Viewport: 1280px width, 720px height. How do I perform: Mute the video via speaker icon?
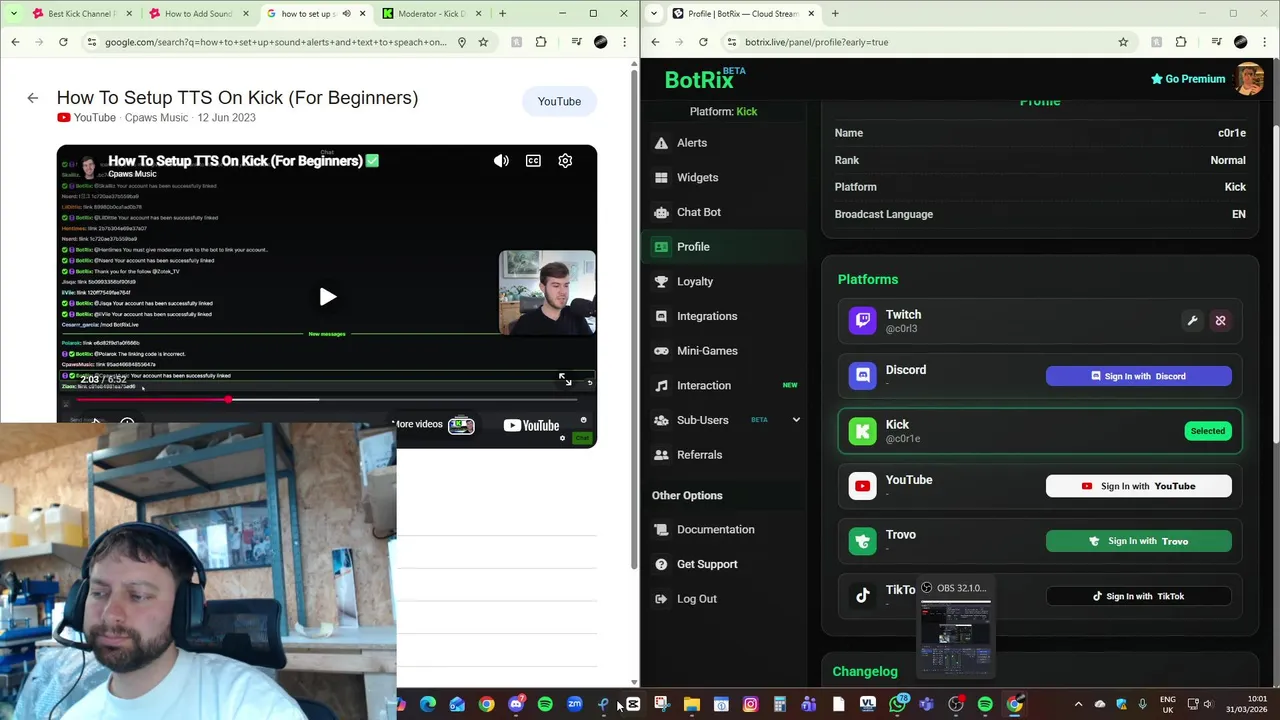tap(501, 161)
